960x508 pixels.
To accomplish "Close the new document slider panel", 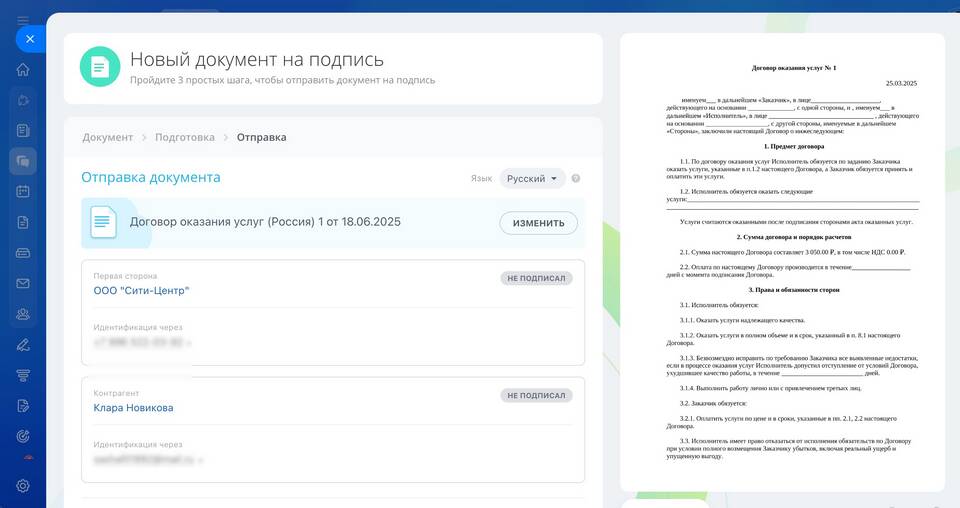I will [30, 39].
